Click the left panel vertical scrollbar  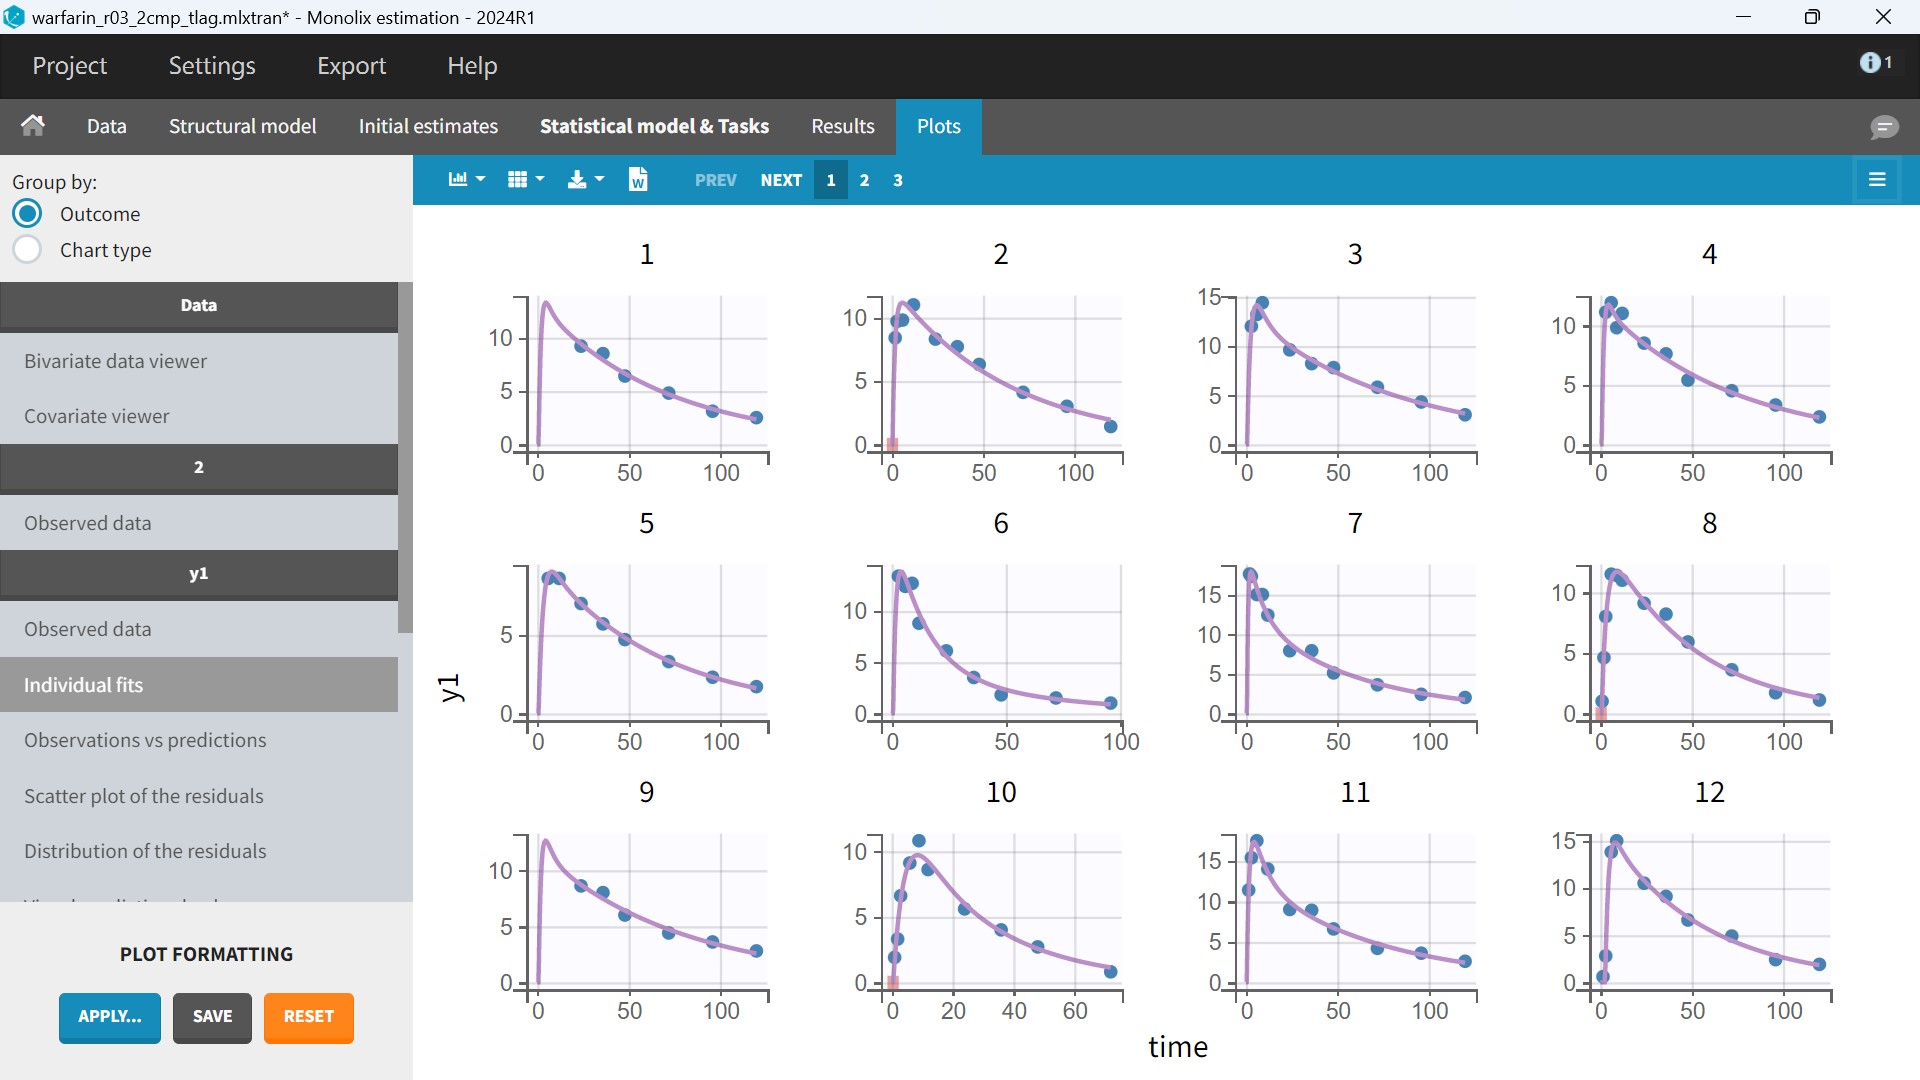point(405,457)
